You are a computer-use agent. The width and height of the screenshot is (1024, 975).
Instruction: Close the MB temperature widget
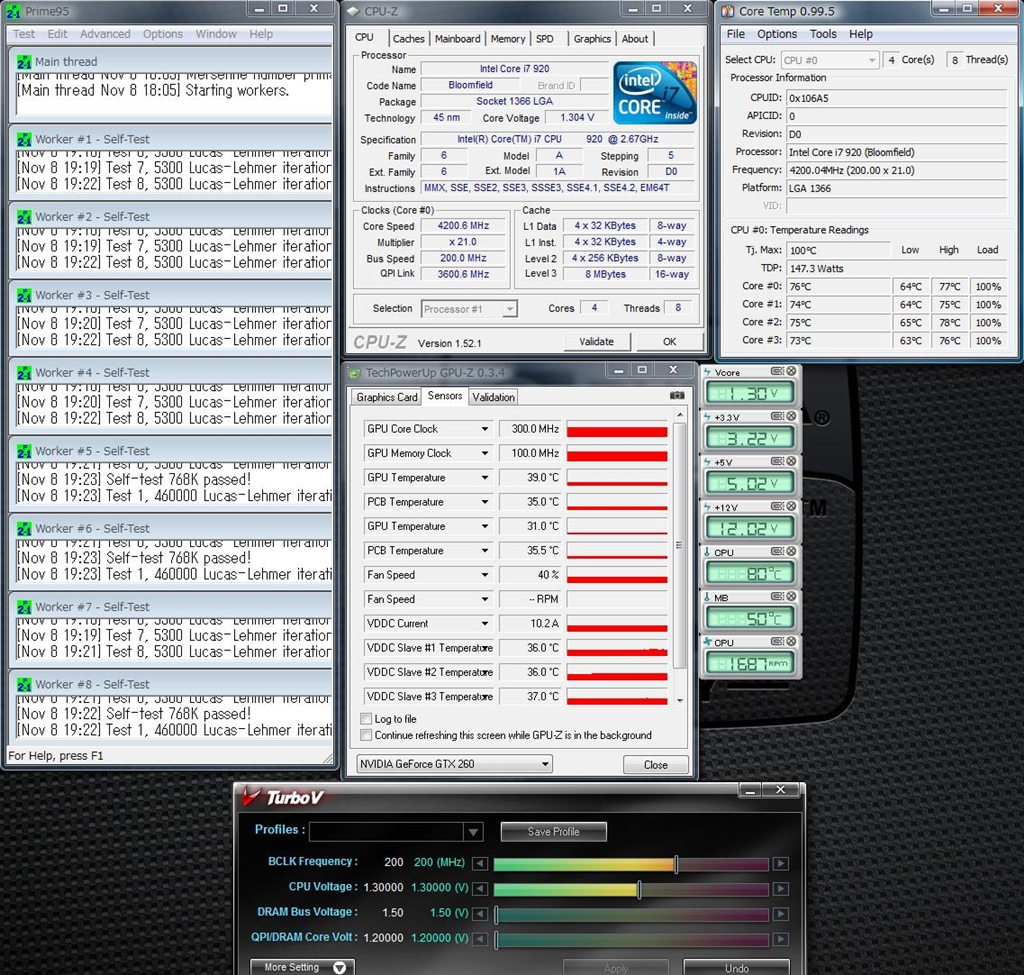791,596
